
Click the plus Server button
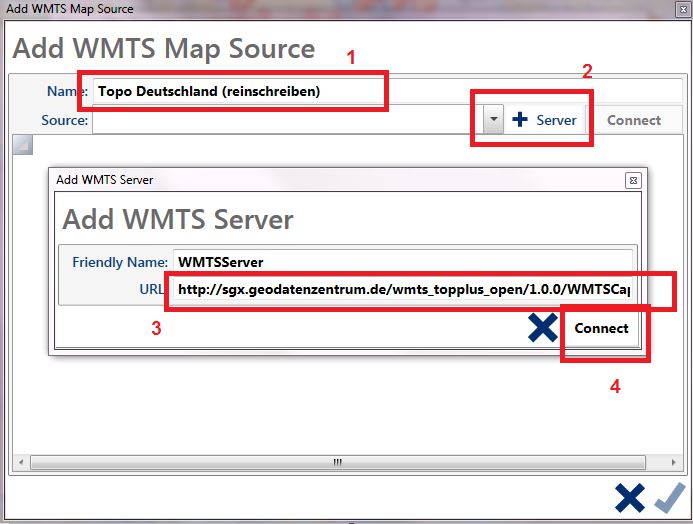(x=545, y=120)
